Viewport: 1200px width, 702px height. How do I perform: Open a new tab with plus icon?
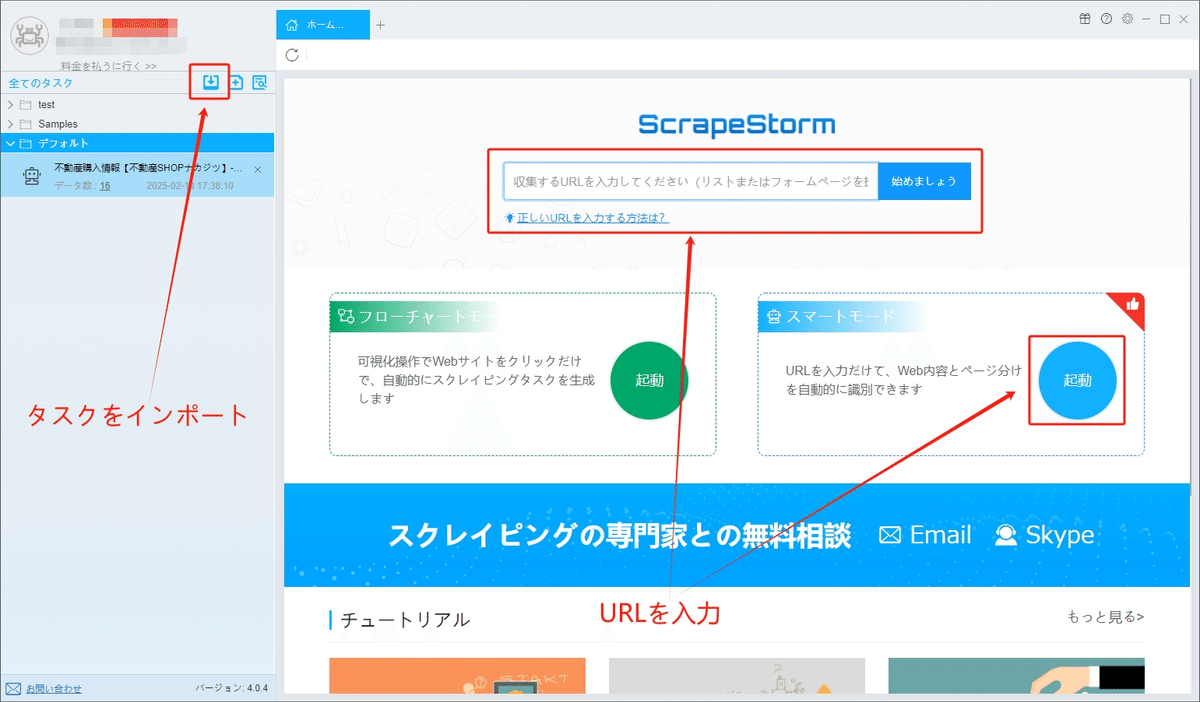tap(380, 25)
